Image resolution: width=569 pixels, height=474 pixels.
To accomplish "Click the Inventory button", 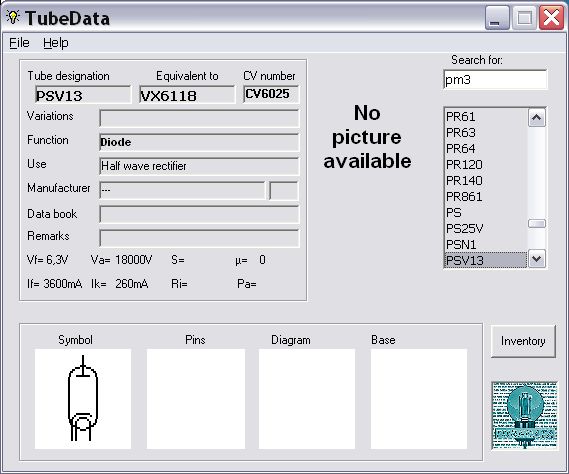I will tap(523, 341).
